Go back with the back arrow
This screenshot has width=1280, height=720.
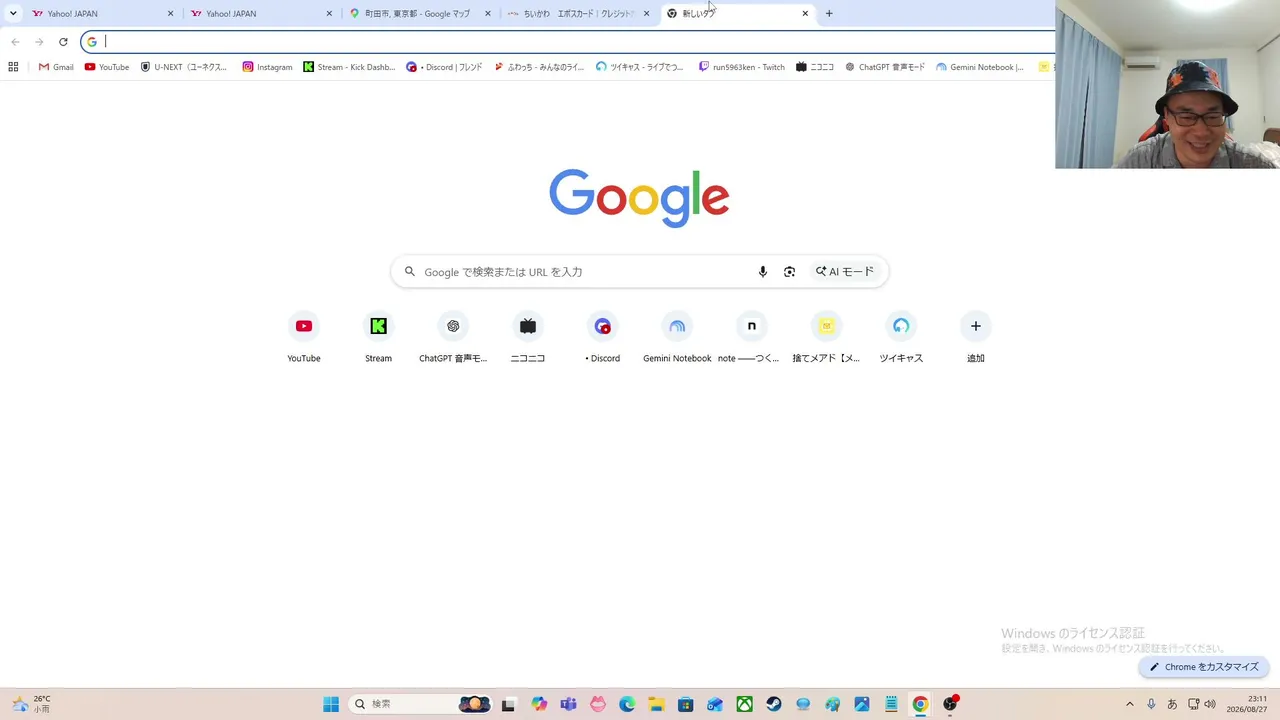(x=15, y=42)
